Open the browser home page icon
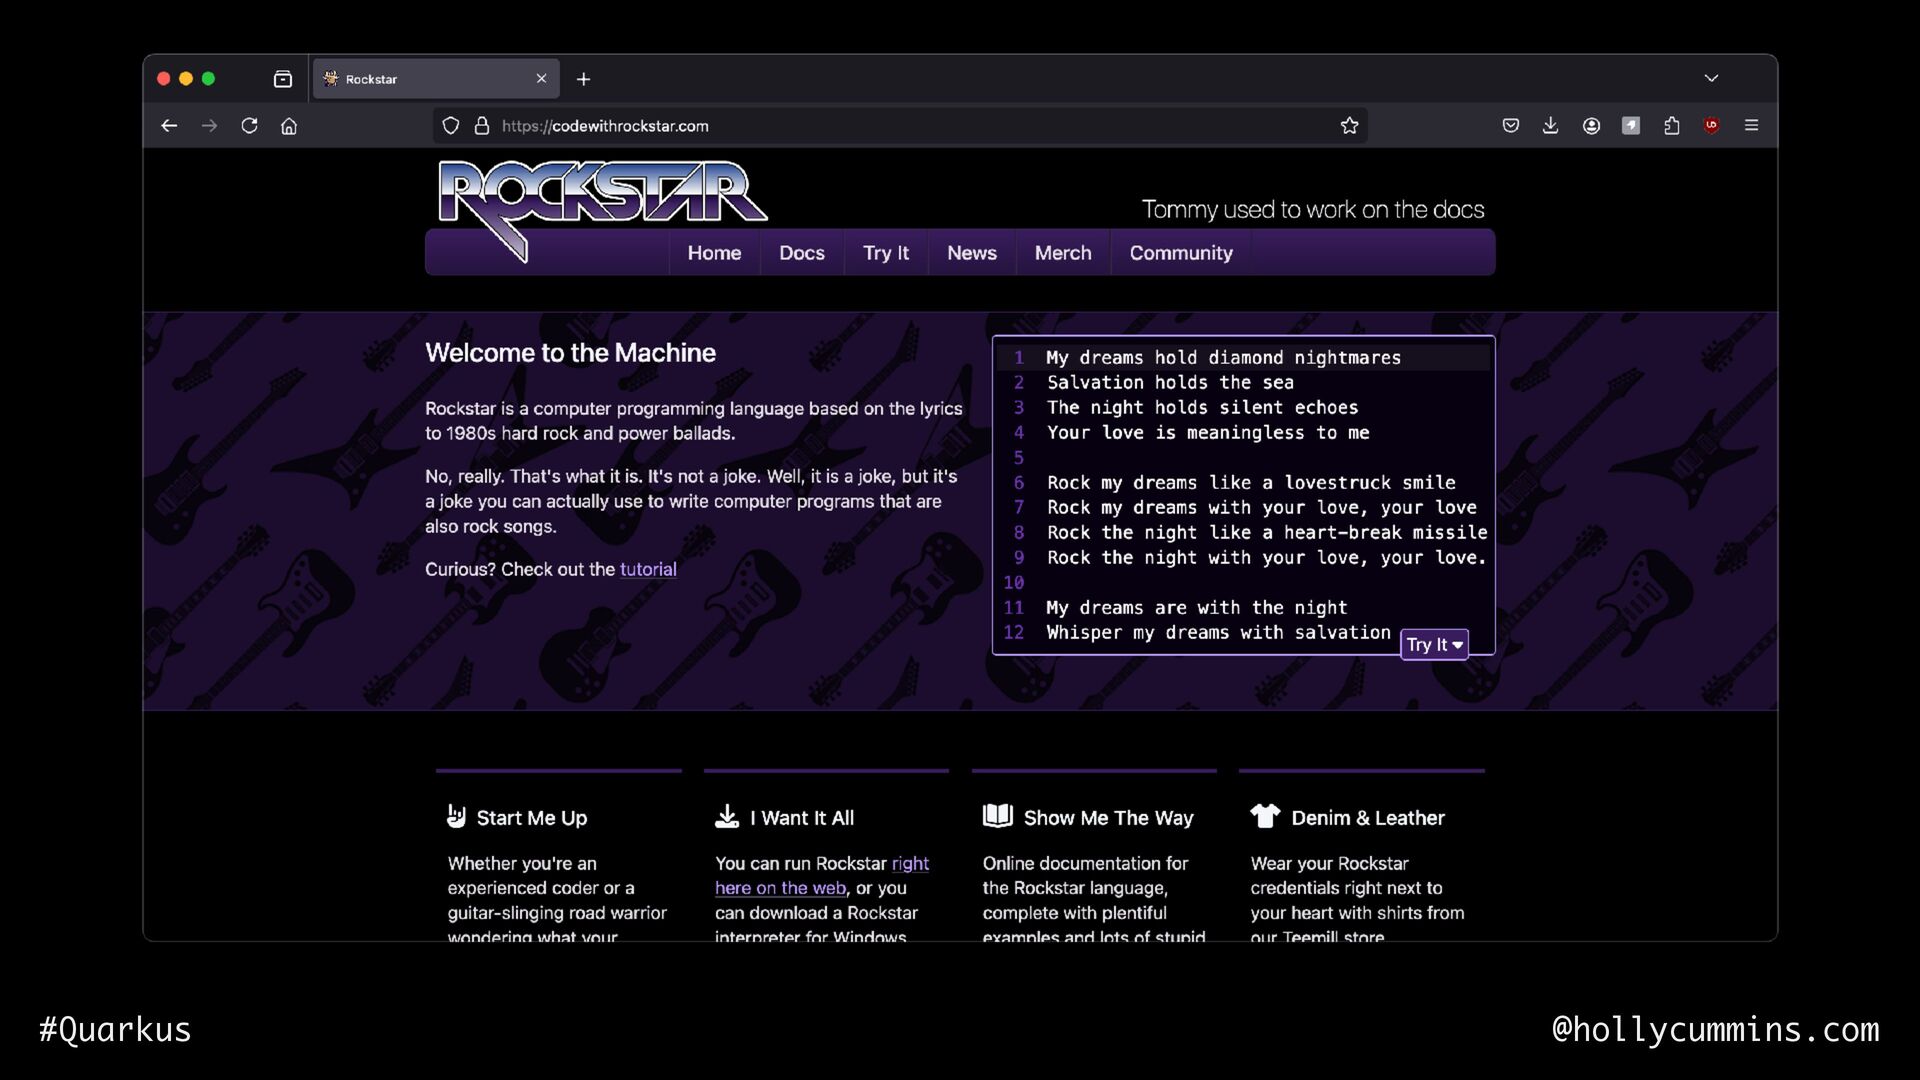This screenshot has height=1080, width=1920. click(289, 126)
